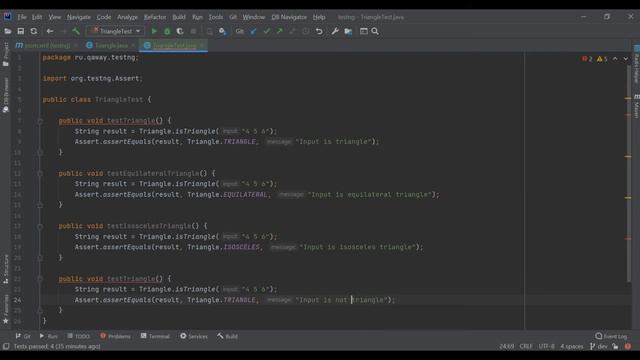
Task: Click the Run with Coverage icon
Action: [x=180, y=31]
